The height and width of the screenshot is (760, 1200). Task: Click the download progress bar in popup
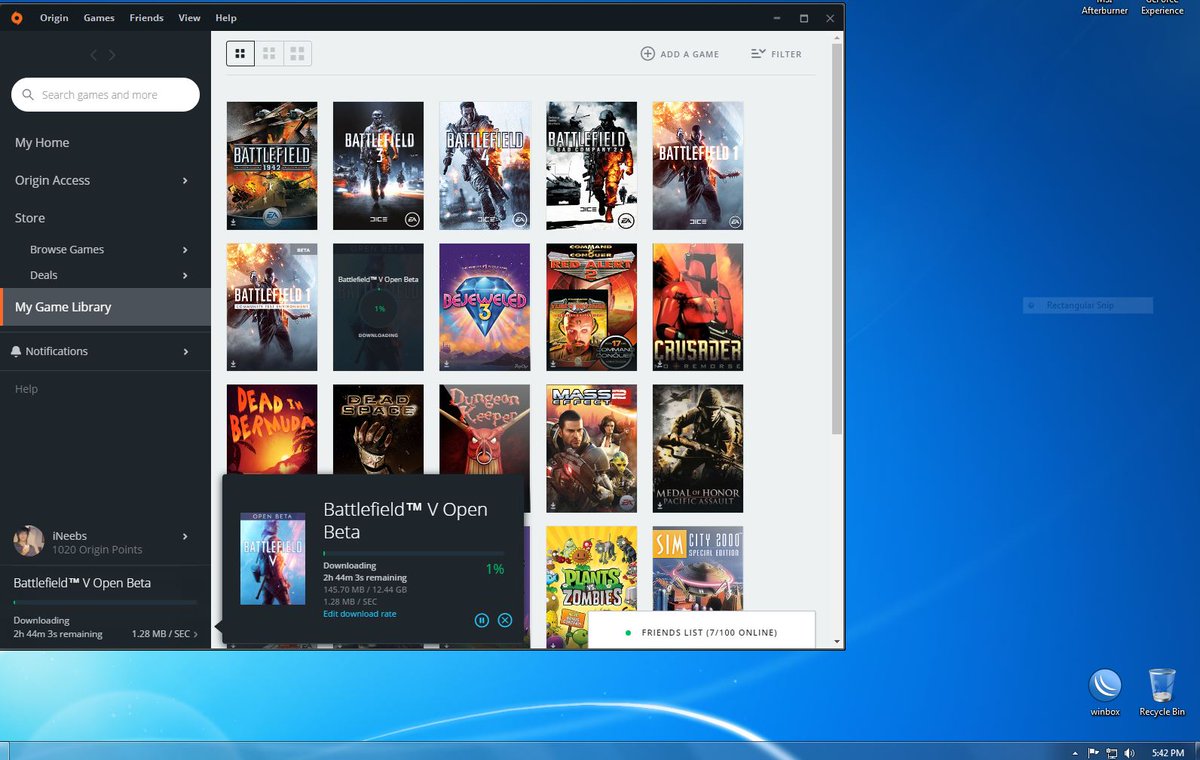click(x=414, y=553)
